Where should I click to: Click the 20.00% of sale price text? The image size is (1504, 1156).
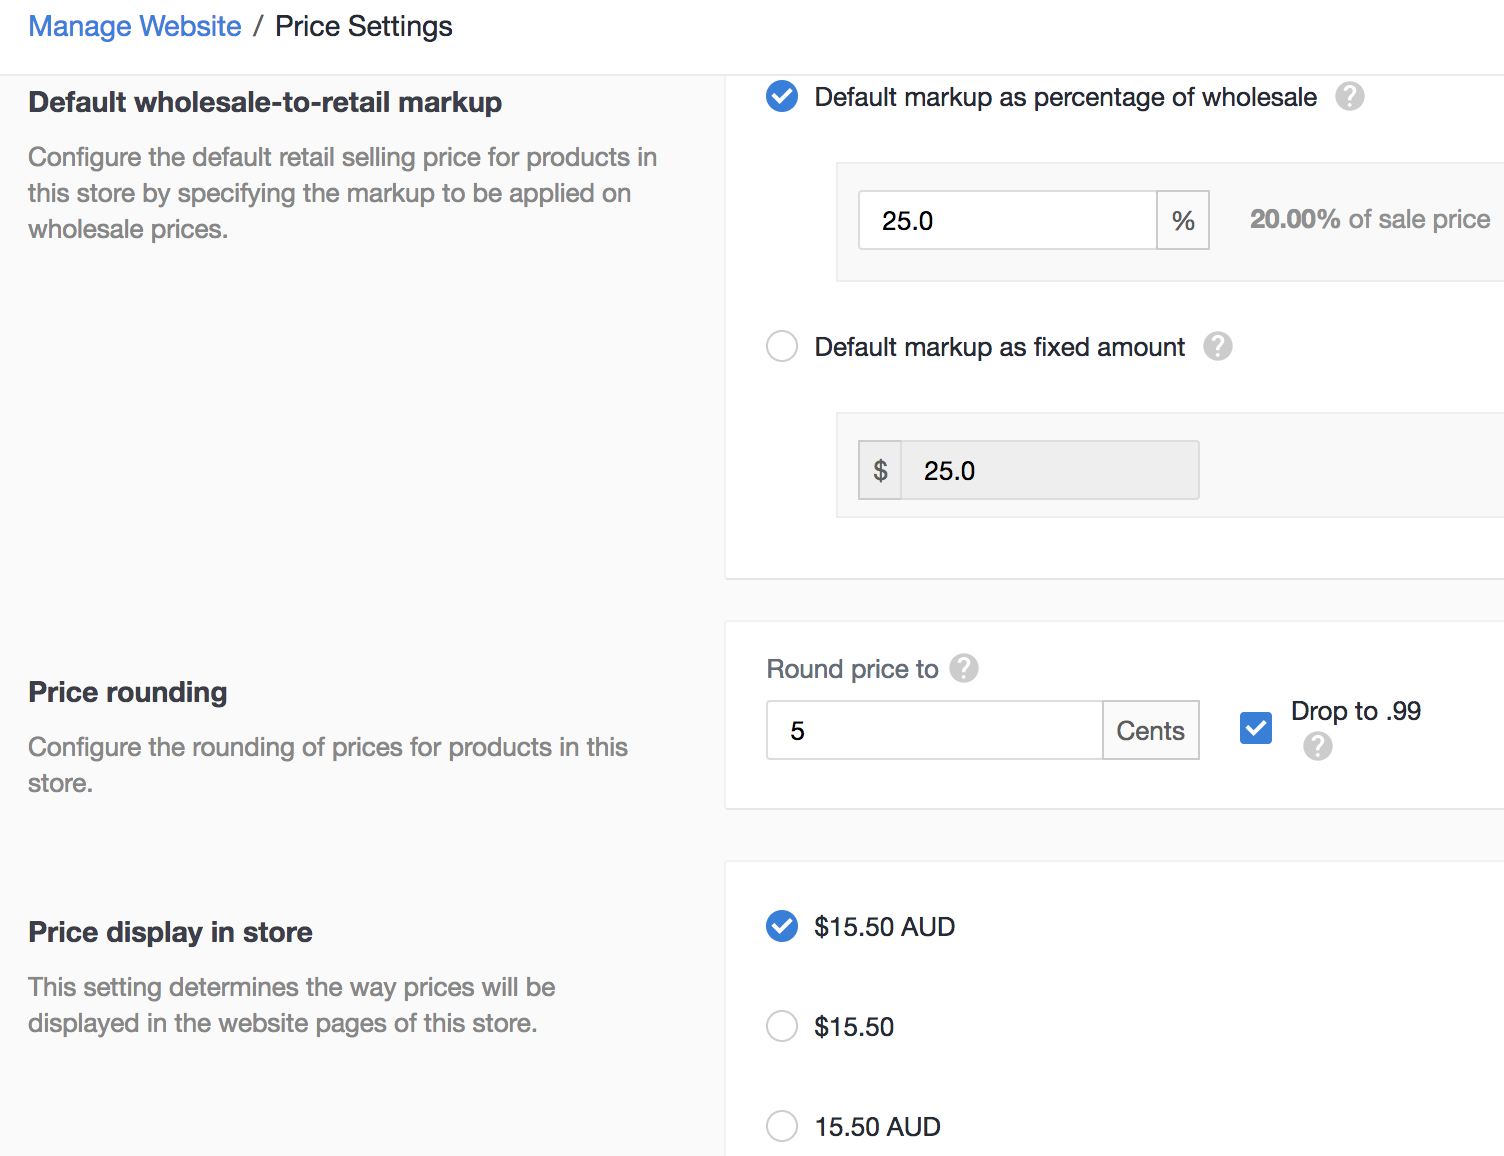[1369, 220]
